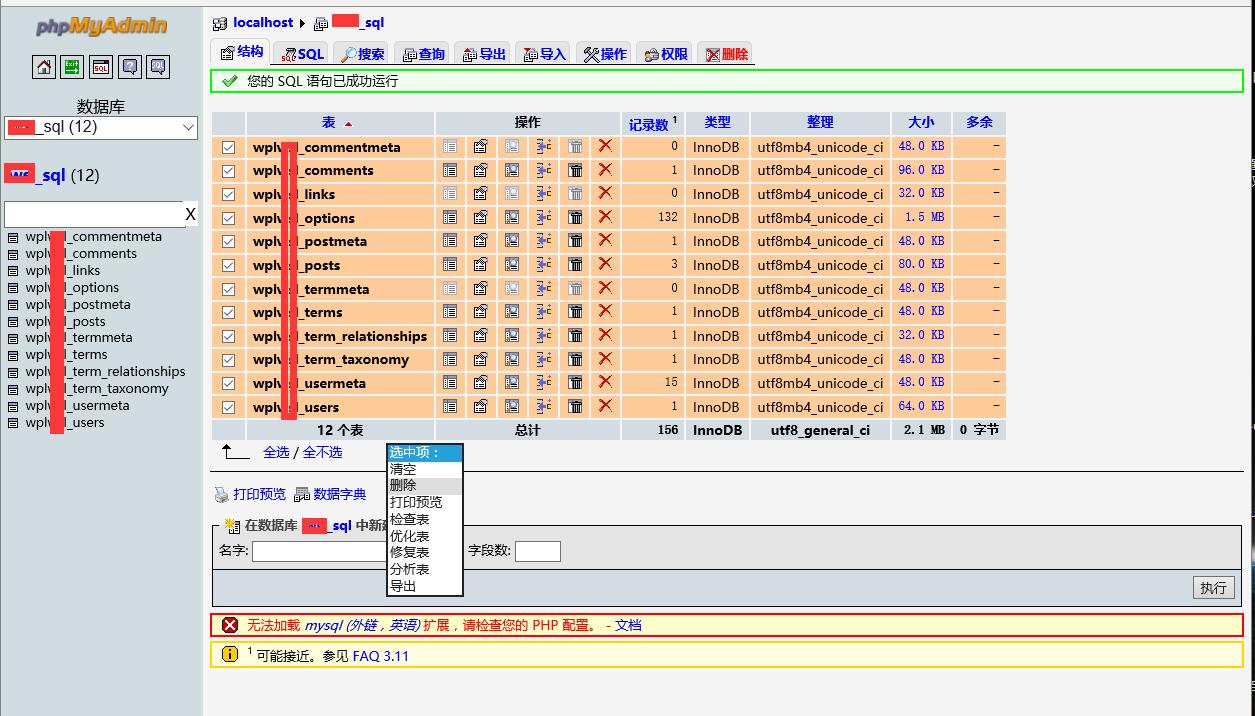Click the trash empty icon for users table
1255x716 pixels.
click(575, 407)
